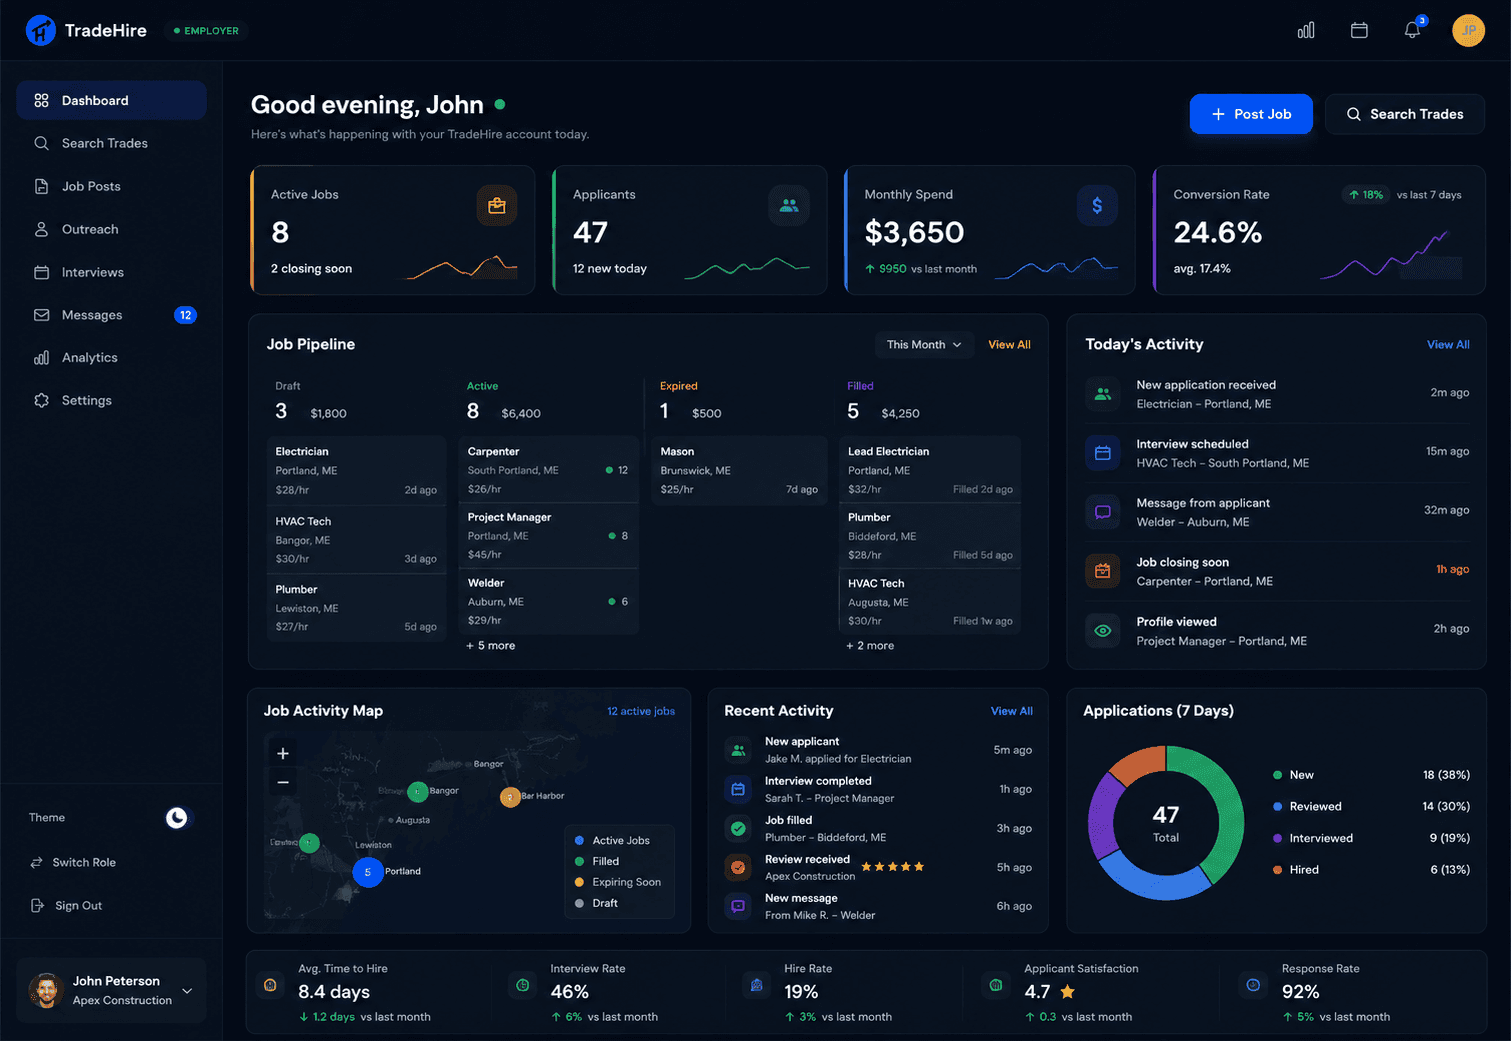
Task: Open the HVAC Tech draft job card
Action: (356, 539)
